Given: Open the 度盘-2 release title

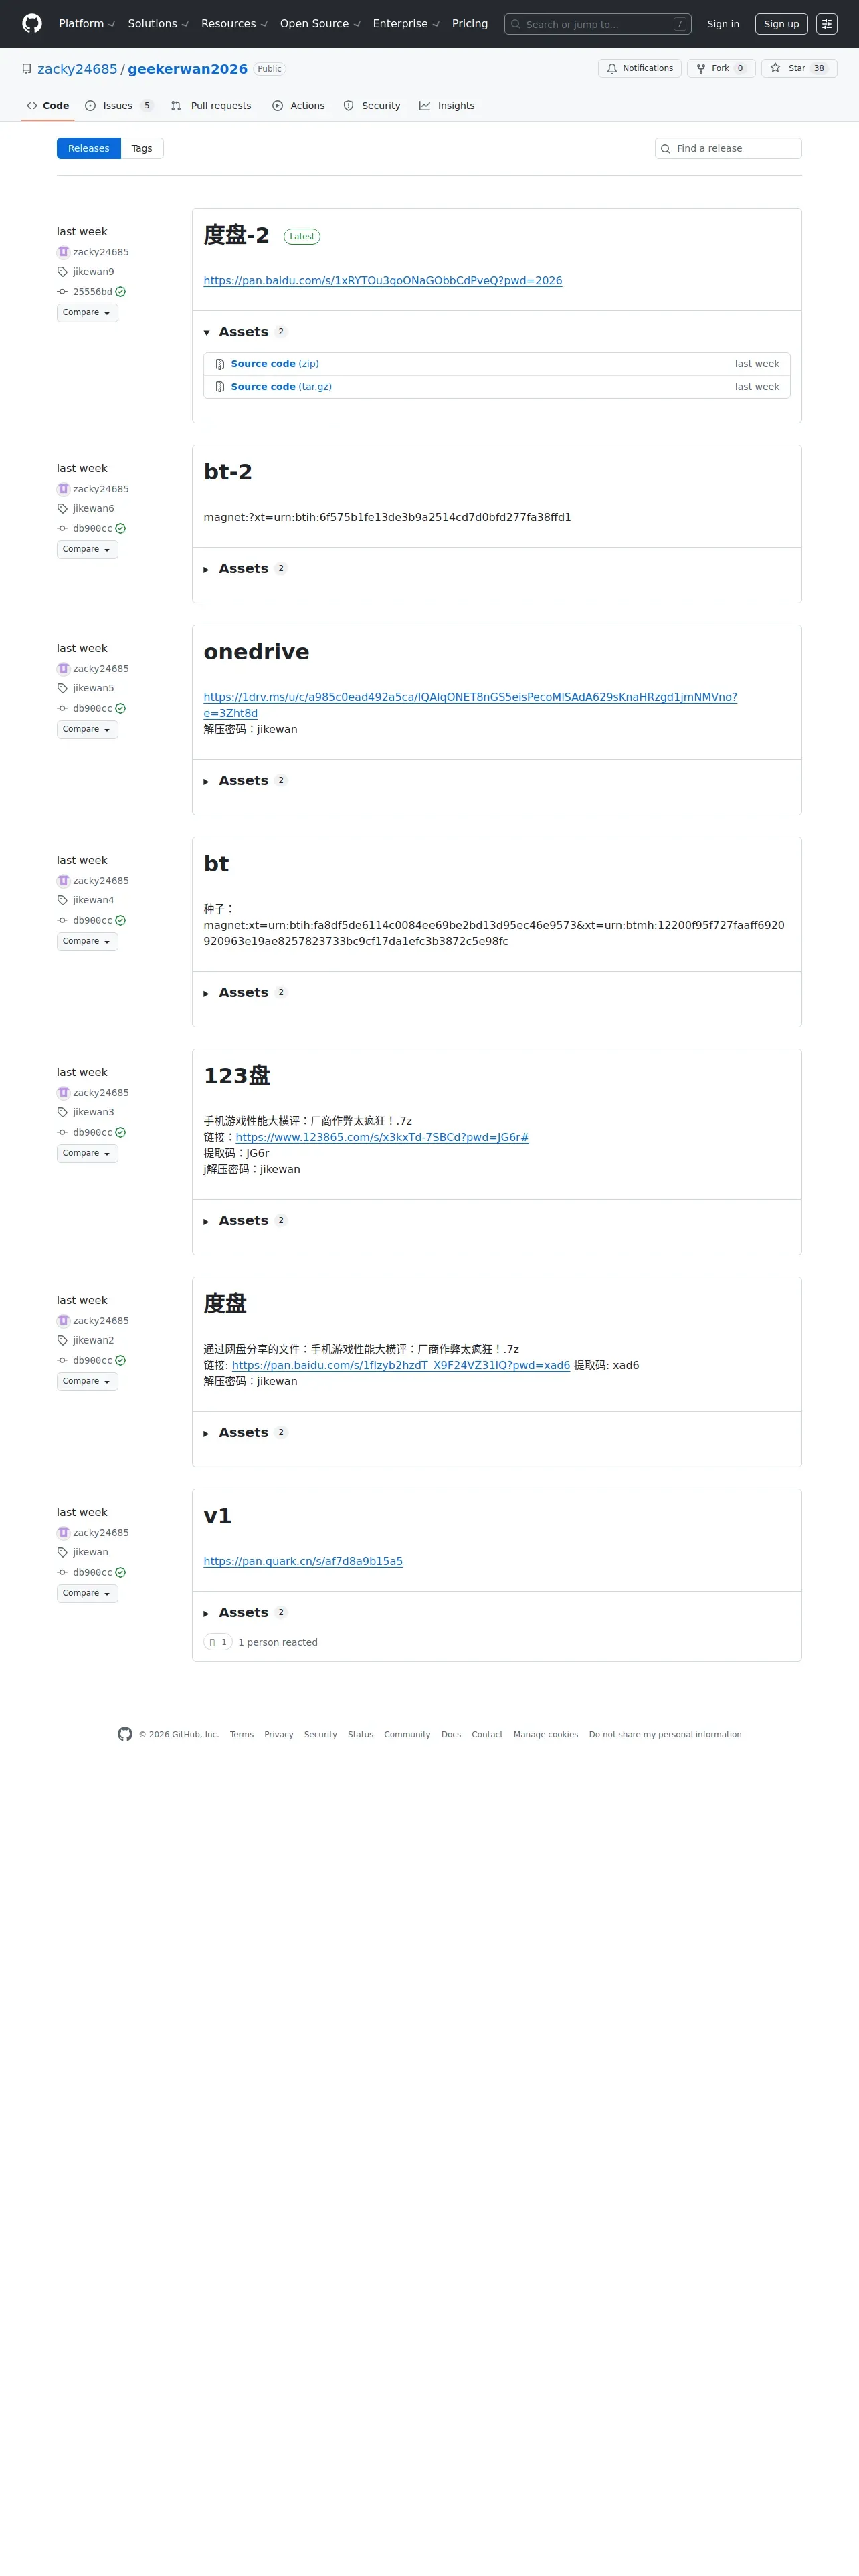Looking at the screenshot, I should (236, 235).
